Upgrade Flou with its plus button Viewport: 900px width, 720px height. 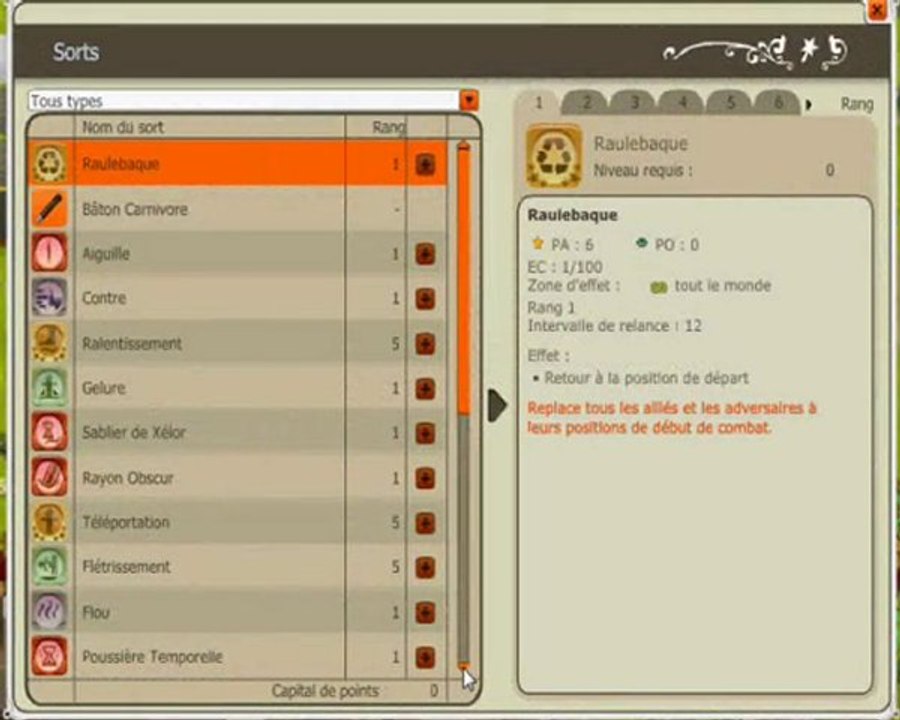pyautogui.click(x=425, y=613)
